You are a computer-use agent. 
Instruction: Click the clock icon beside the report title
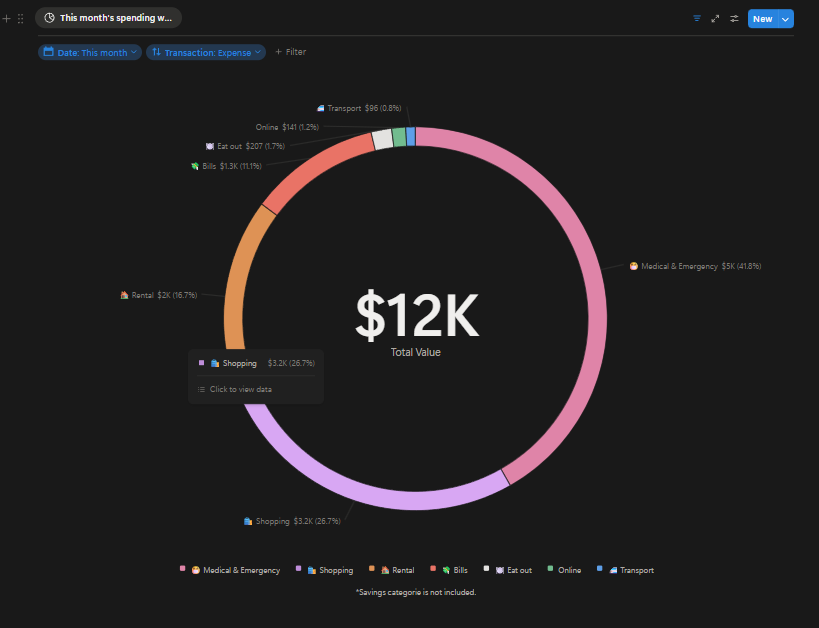pos(49,17)
